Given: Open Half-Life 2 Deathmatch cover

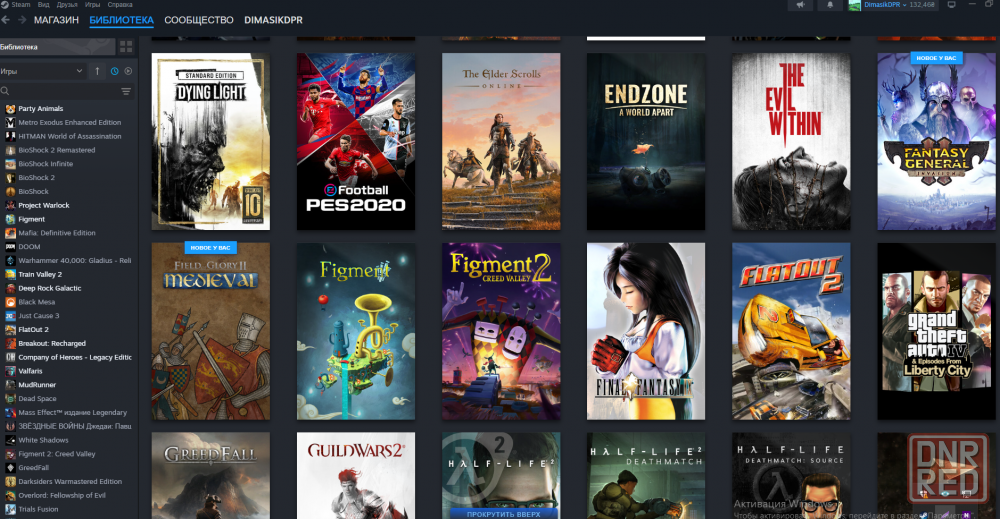Looking at the screenshot, I should click(646, 476).
